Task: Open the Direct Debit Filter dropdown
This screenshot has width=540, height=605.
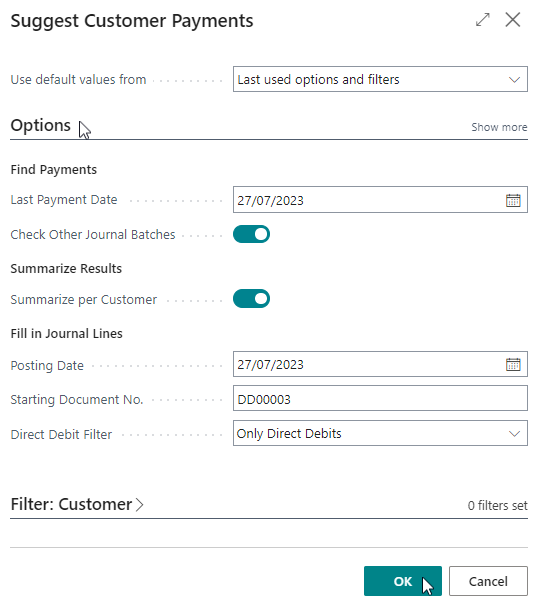Action: [x=380, y=433]
